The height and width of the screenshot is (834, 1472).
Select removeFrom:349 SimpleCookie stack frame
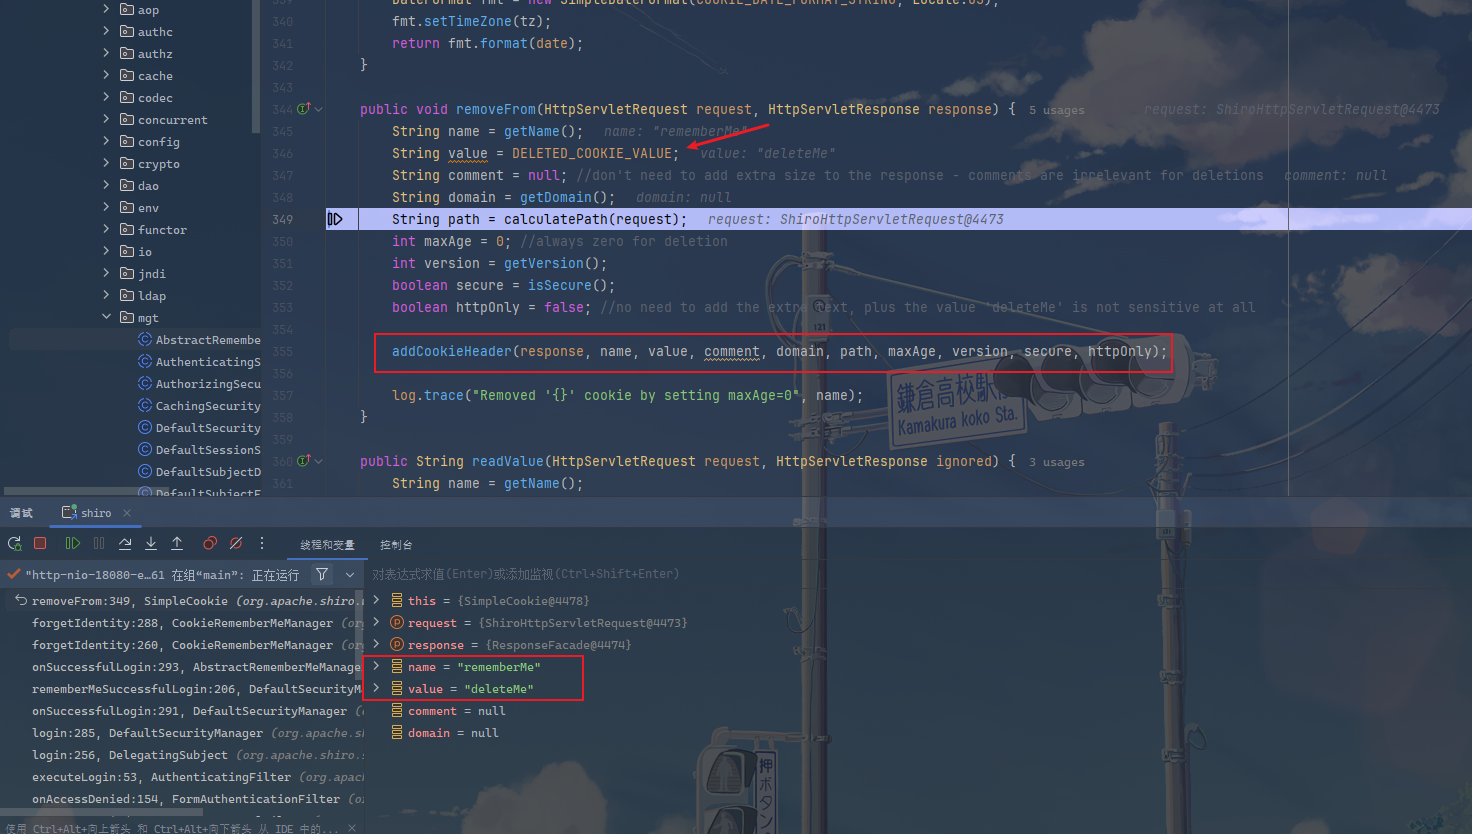click(182, 601)
